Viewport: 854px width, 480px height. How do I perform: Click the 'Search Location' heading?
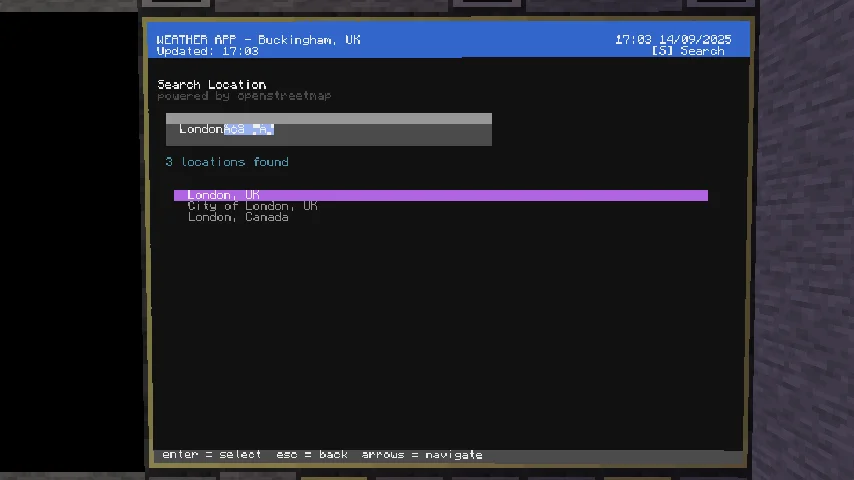[211, 85]
